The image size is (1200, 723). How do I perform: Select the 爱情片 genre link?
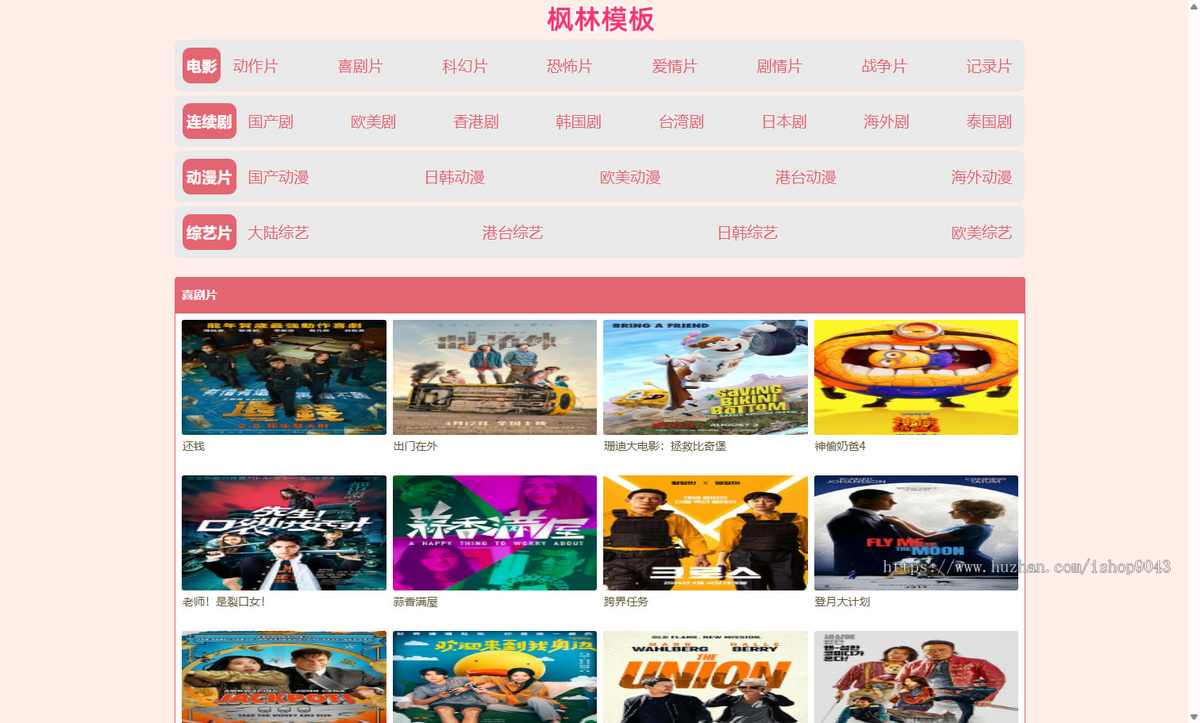pos(674,66)
